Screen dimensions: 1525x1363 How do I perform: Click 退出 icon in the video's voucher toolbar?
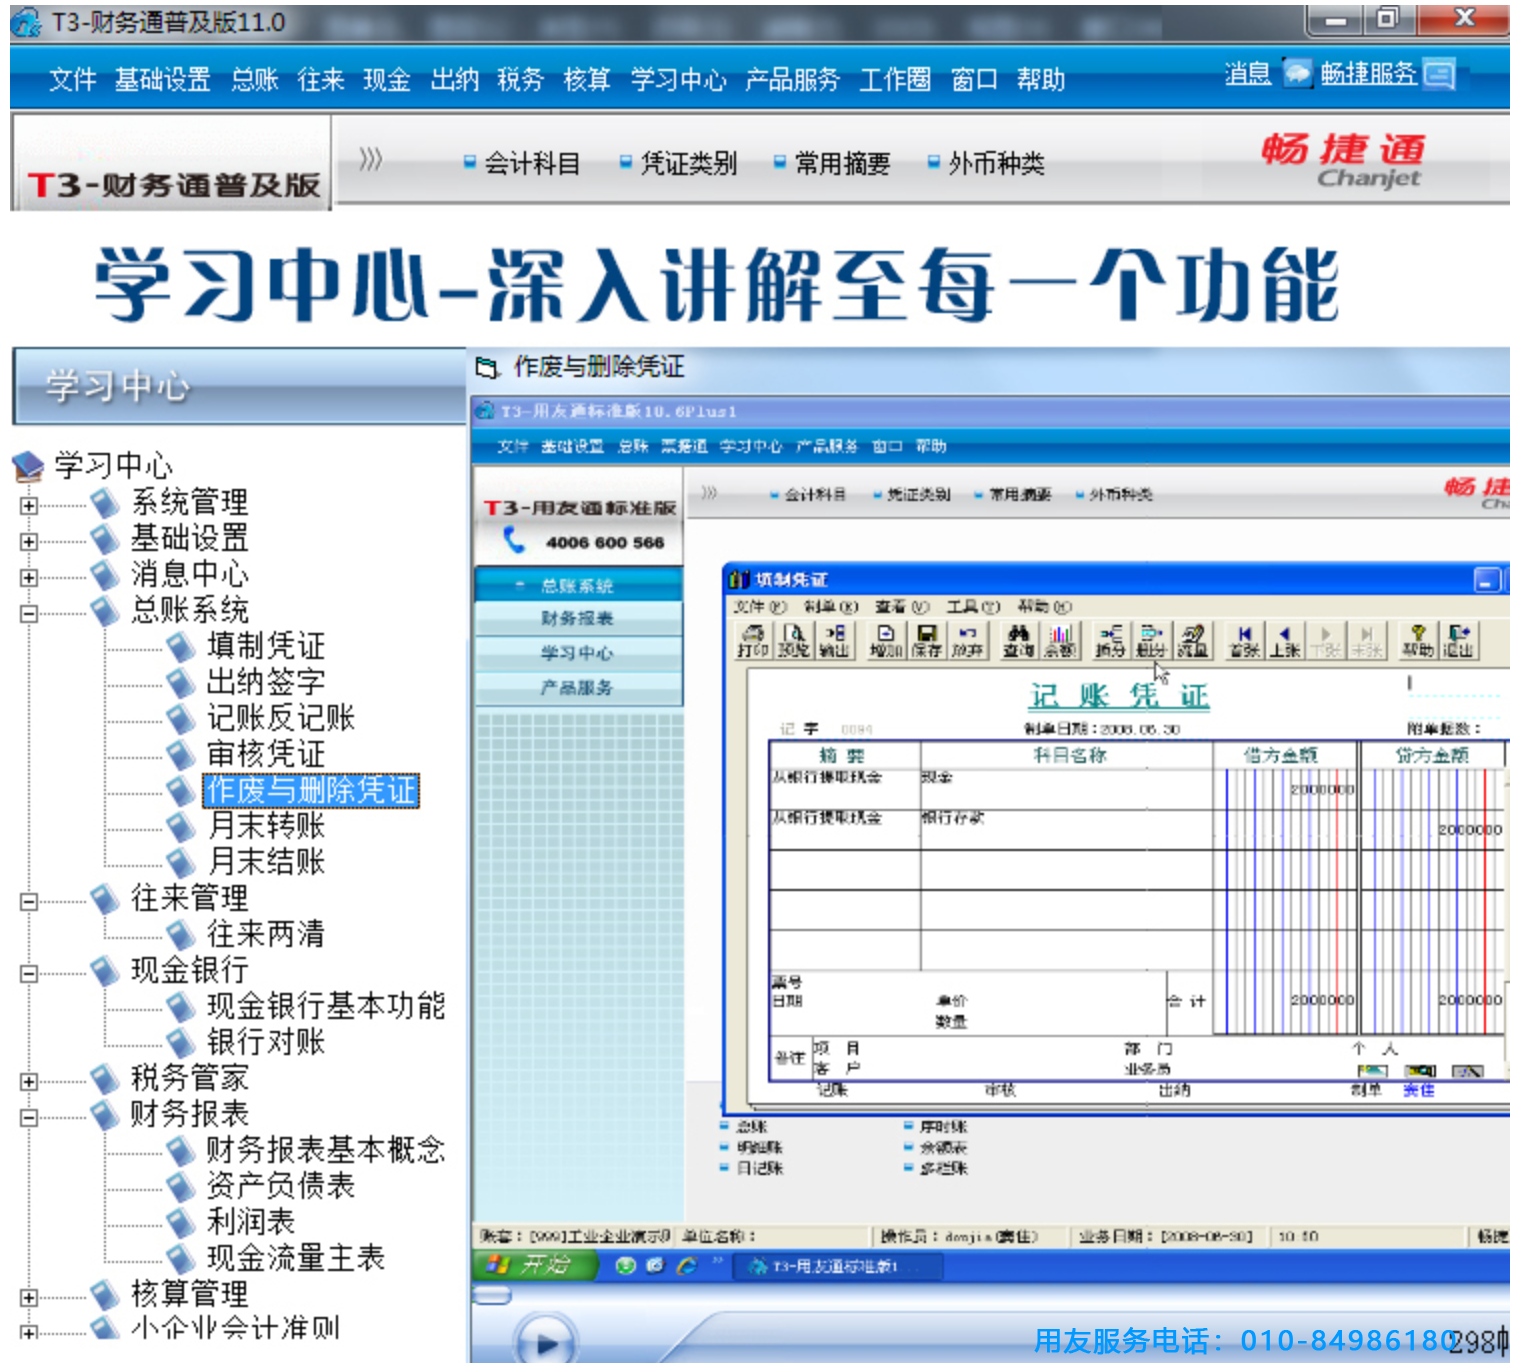[x=1458, y=640]
